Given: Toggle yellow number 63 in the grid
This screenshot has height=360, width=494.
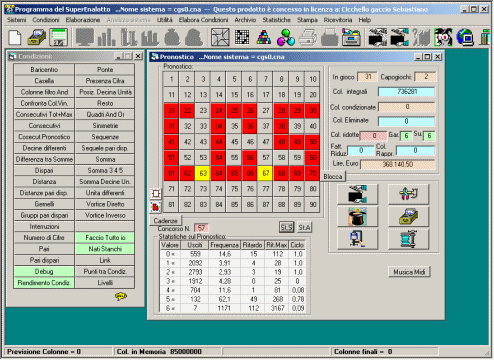Looking at the screenshot, I should (203, 173).
